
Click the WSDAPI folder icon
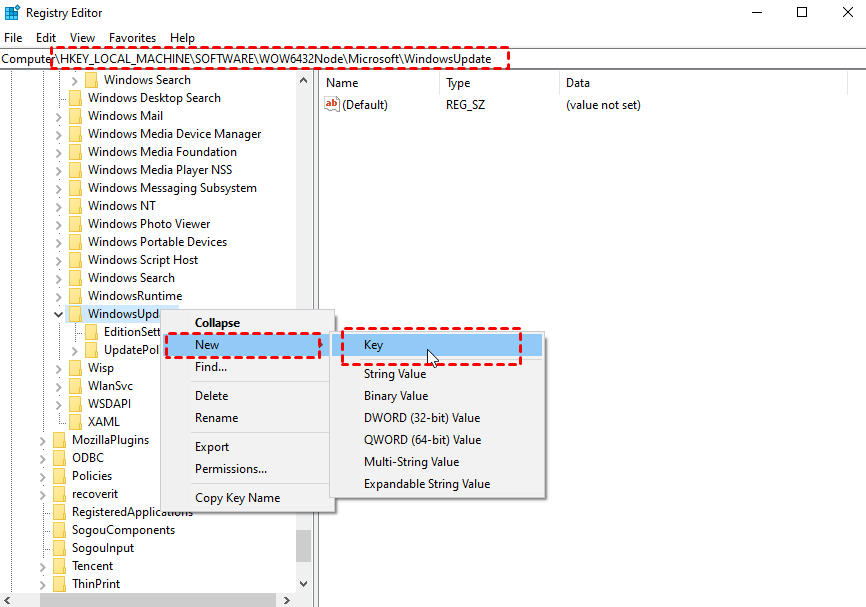[75, 404]
